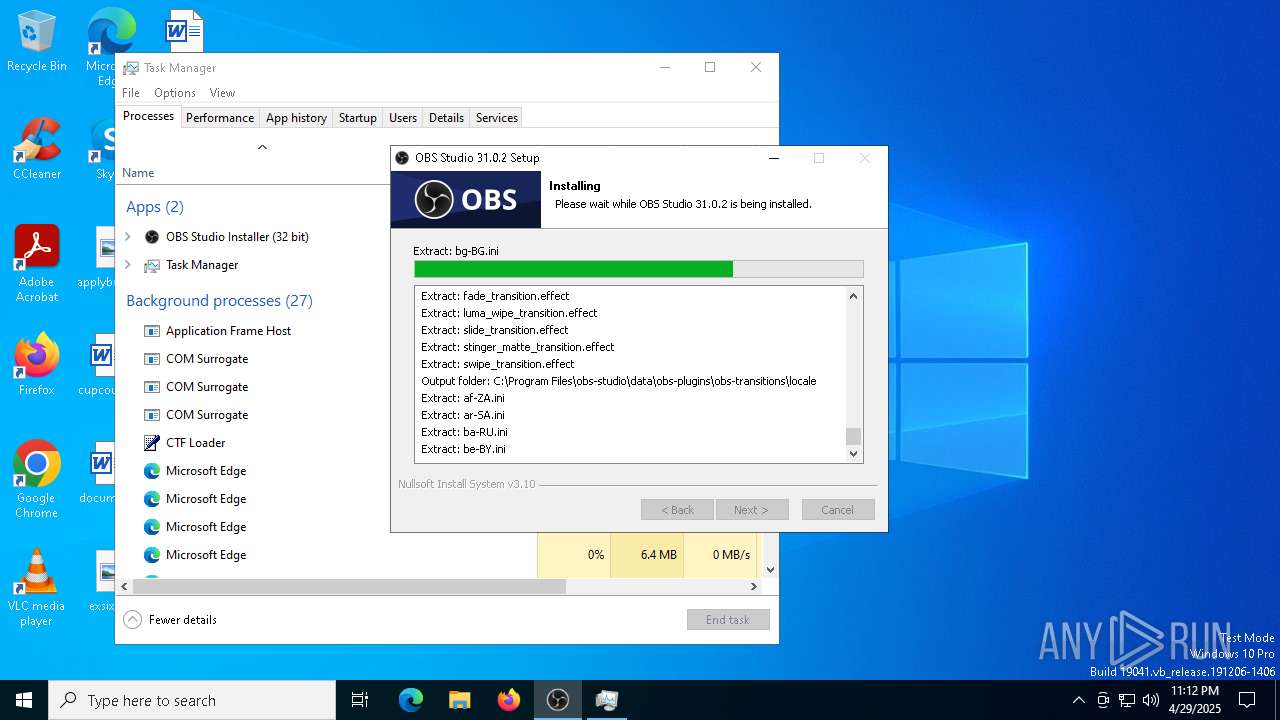Open Microsoft Edge from the taskbar
This screenshot has height=720, width=1280.
pyautogui.click(x=411, y=700)
